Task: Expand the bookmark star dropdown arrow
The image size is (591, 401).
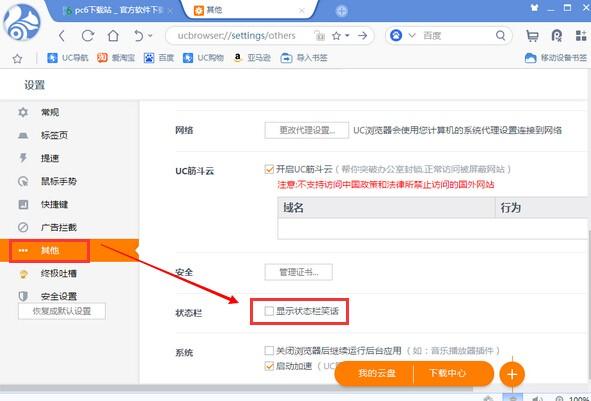Action: tap(347, 35)
